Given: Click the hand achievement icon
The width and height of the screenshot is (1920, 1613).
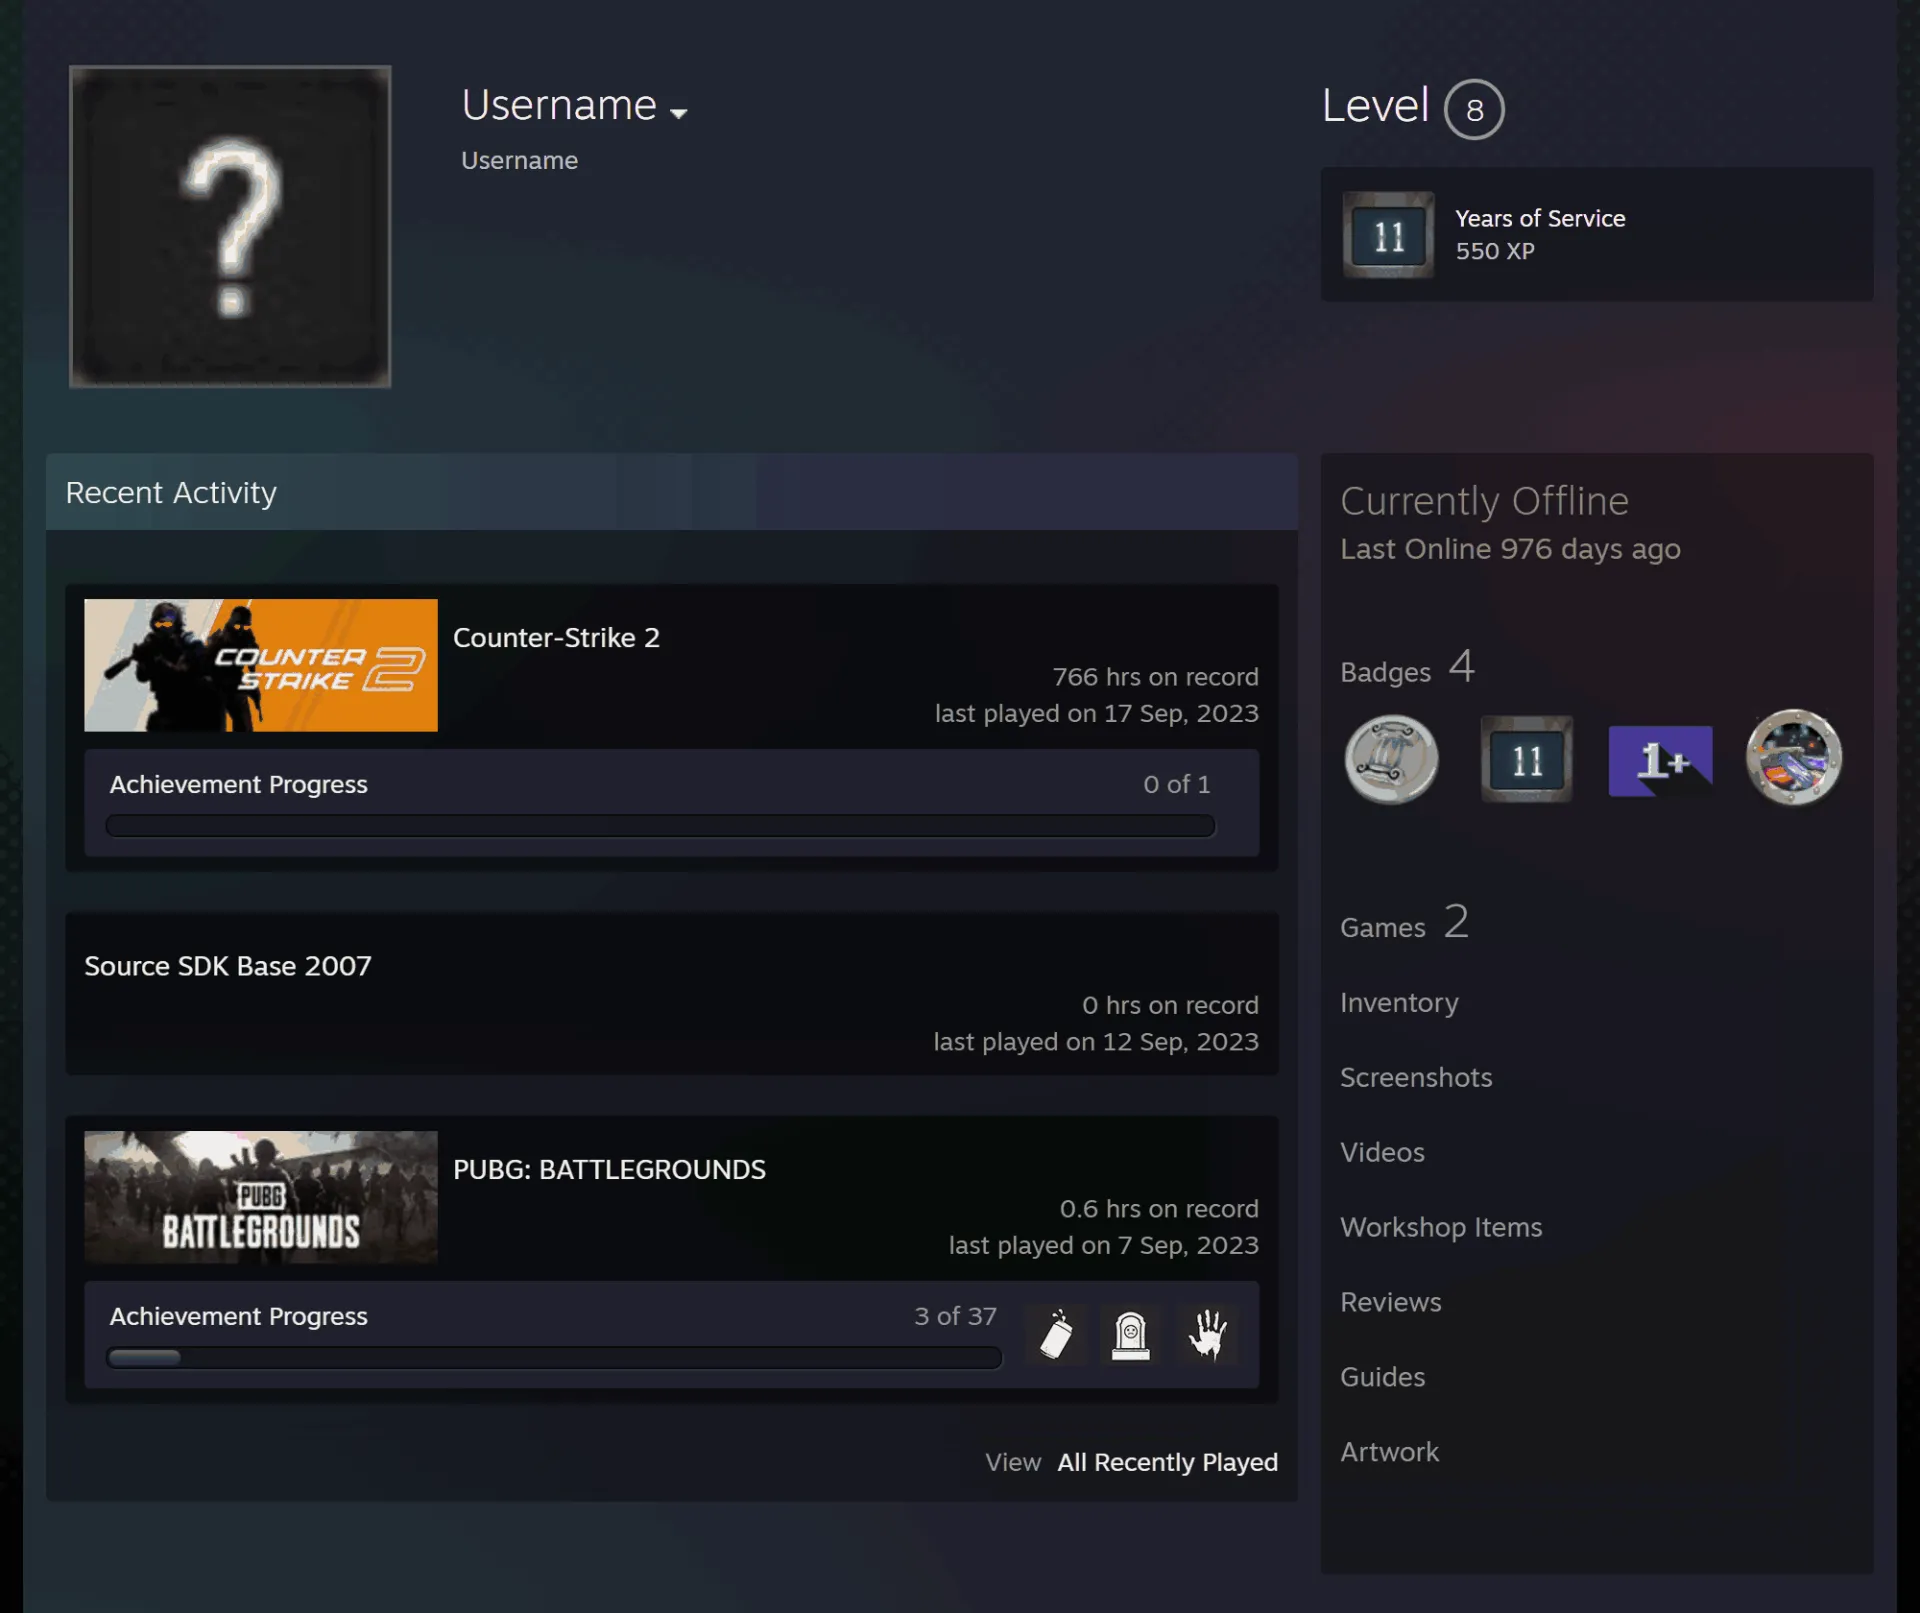Looking at the screenshot, I should (1207, 1335).
